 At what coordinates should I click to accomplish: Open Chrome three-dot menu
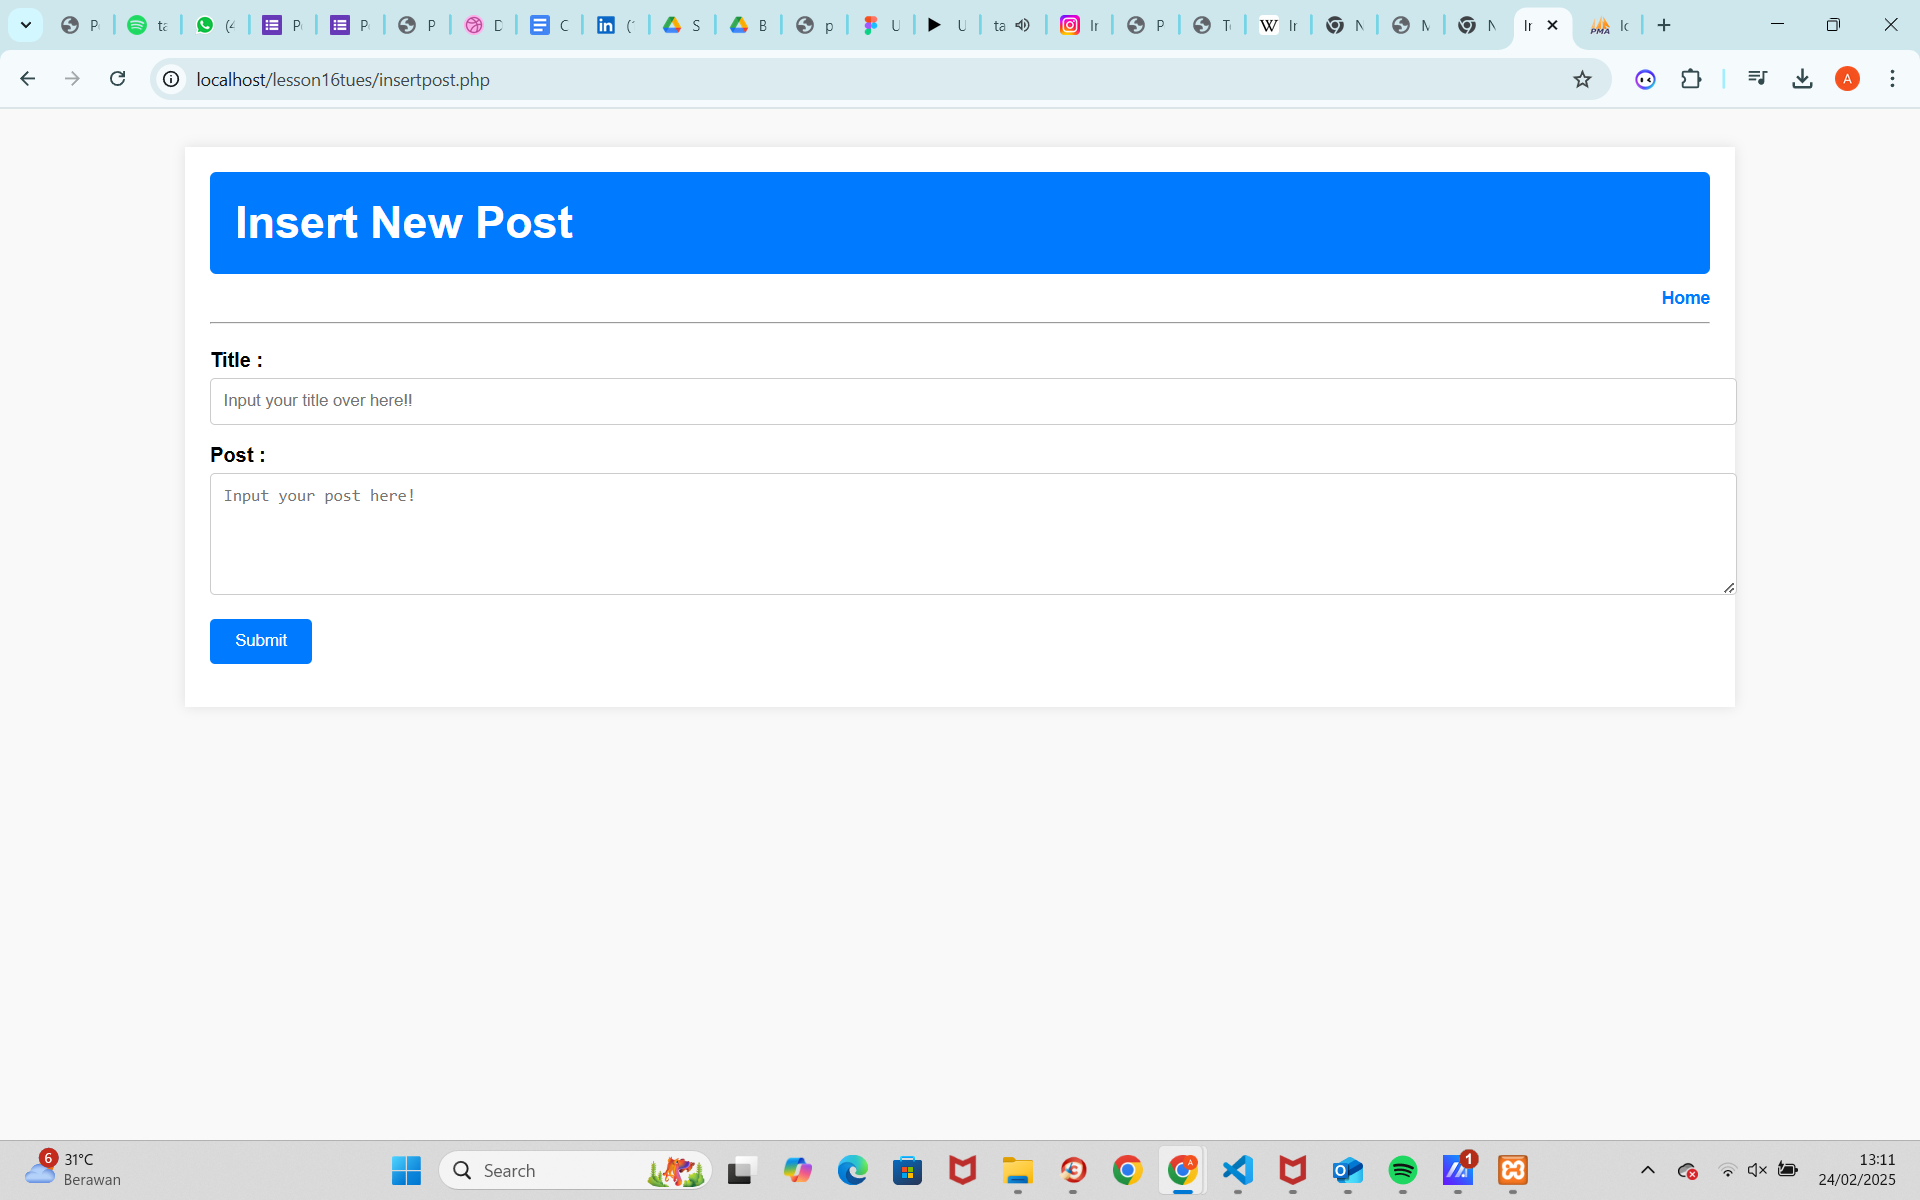tap(1892, 79)
